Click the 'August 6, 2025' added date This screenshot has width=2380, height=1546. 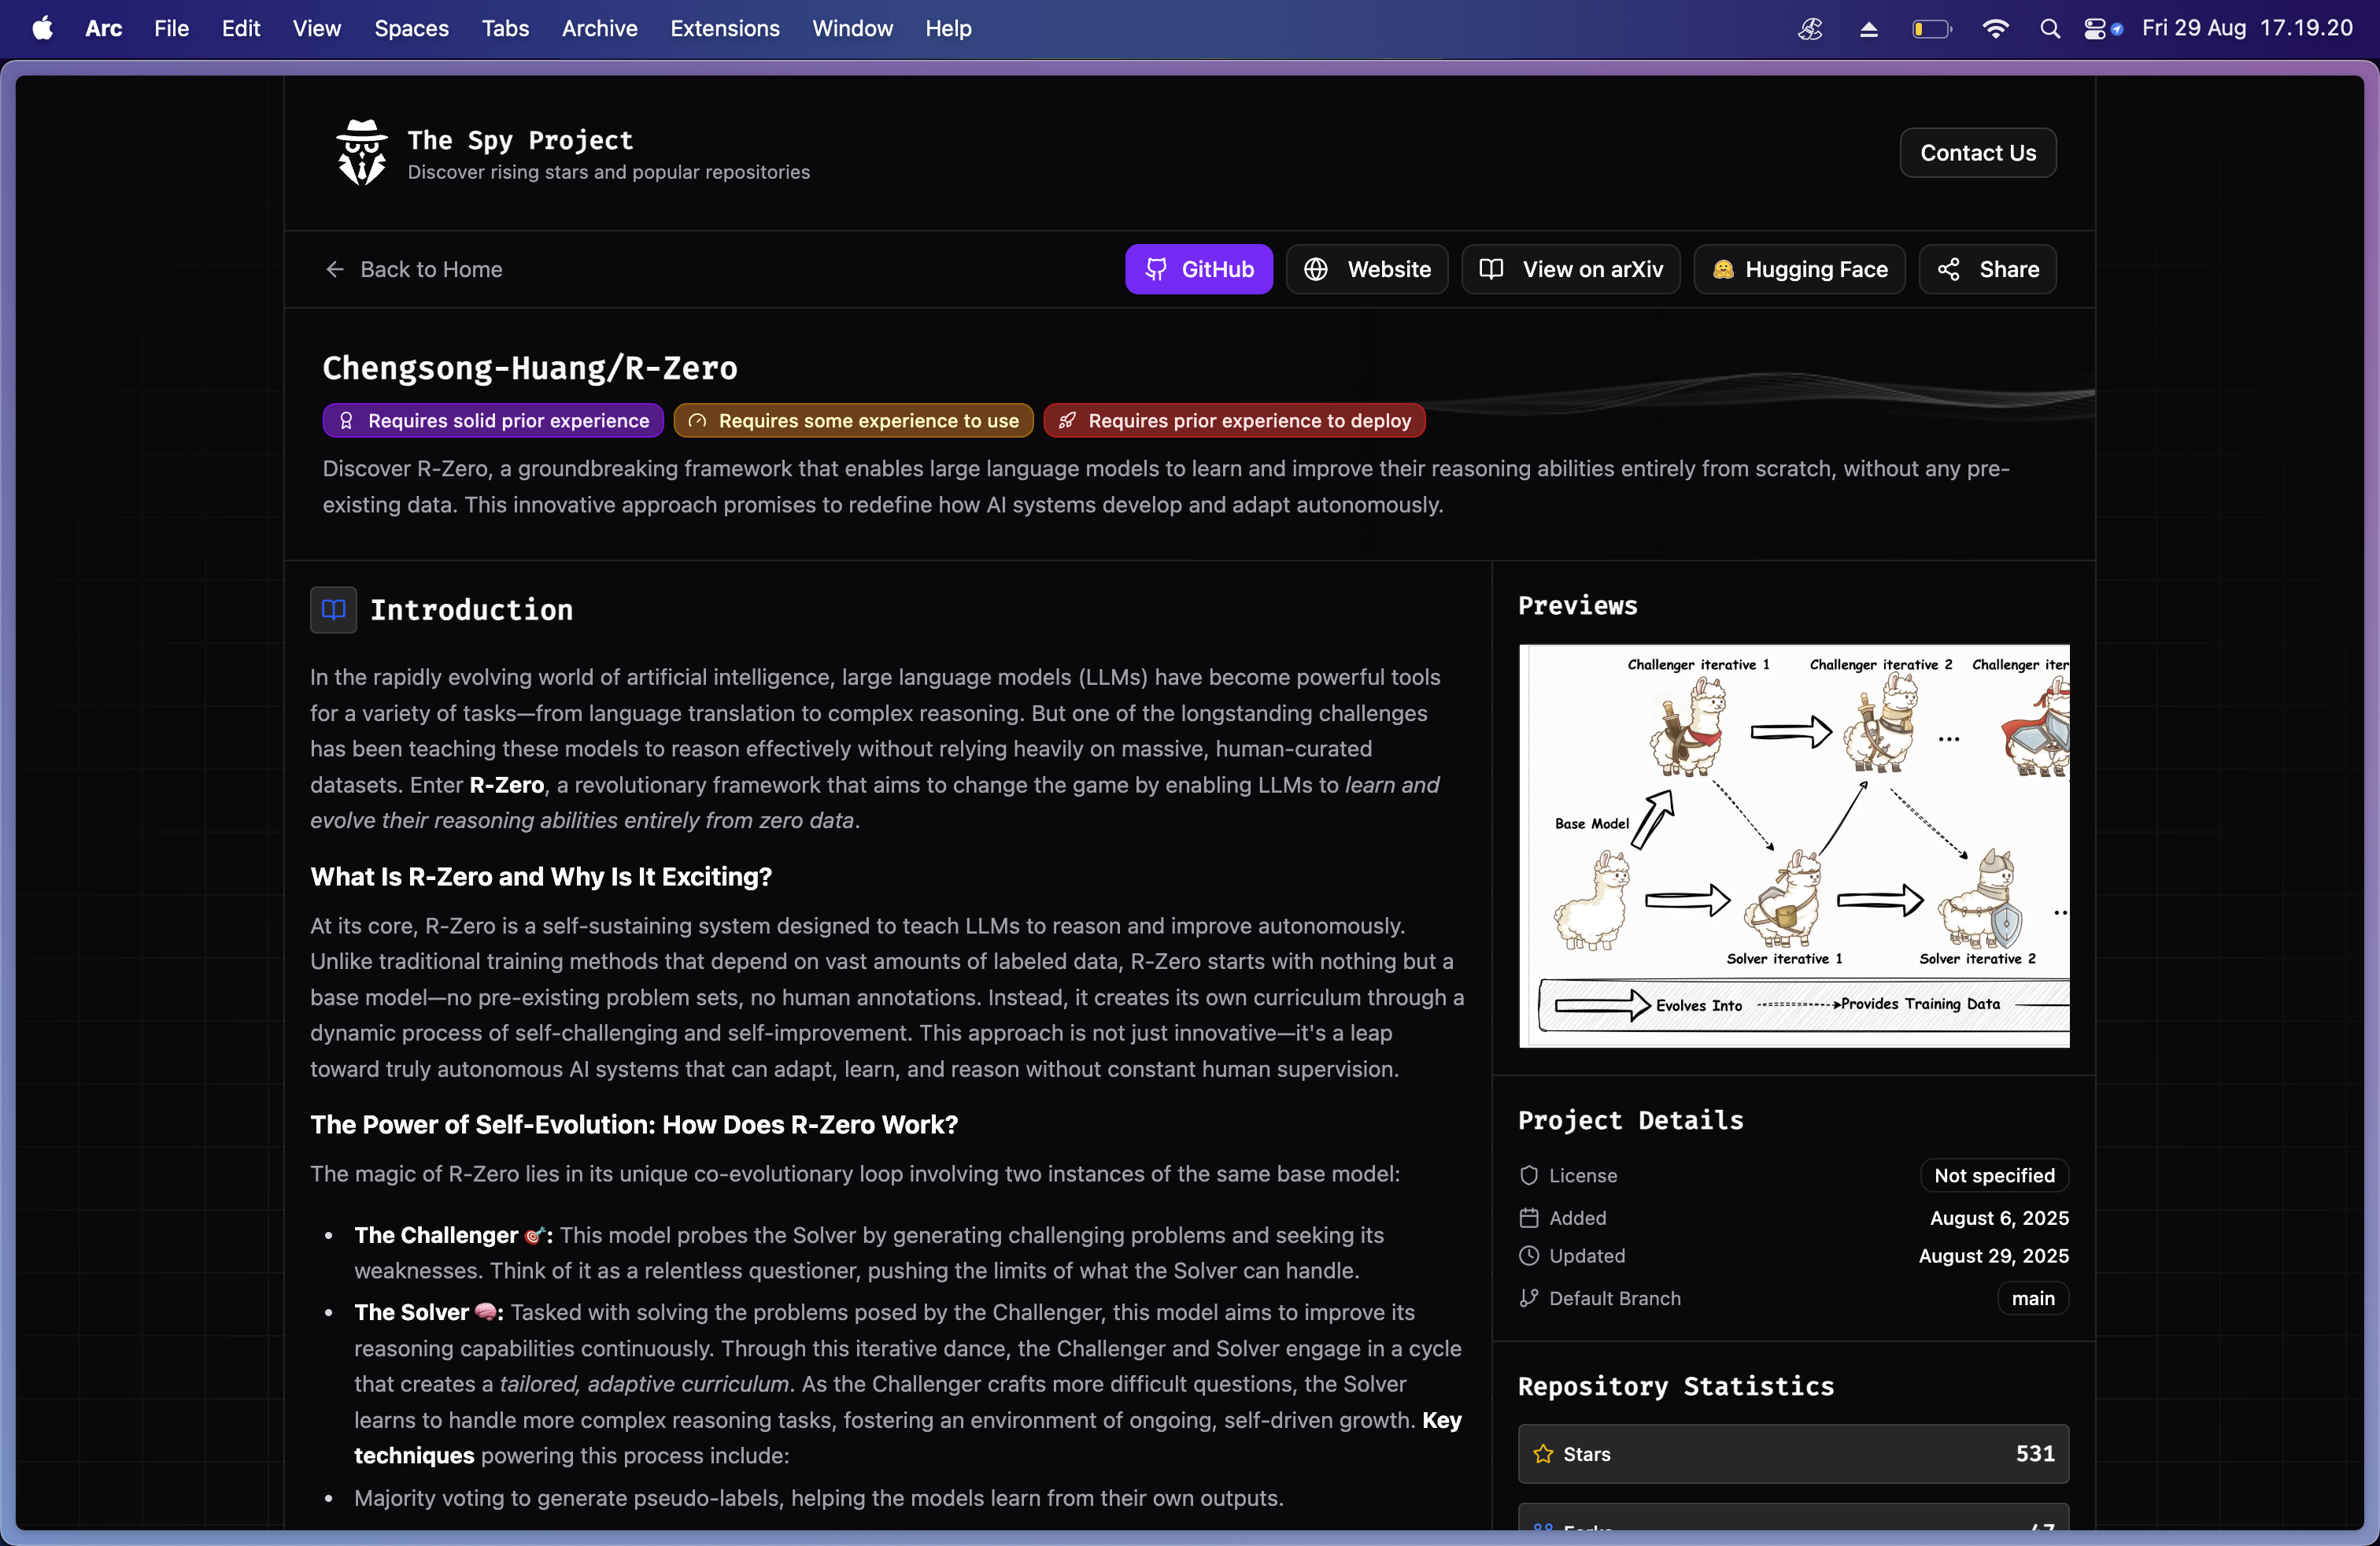tap(1999, 1218)
